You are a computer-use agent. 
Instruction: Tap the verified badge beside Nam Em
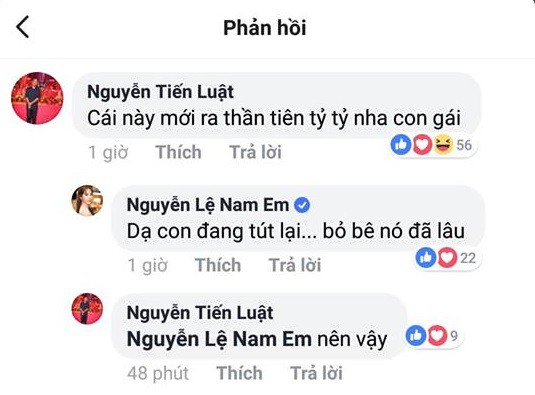[302, 205]
